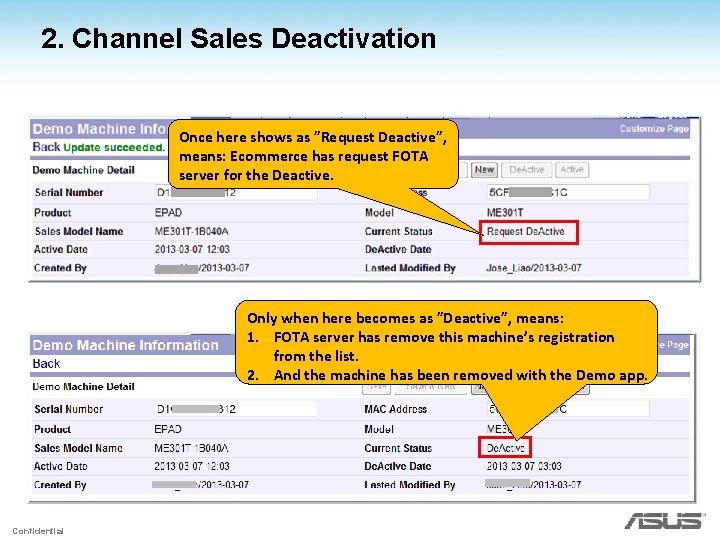
Task: Select the 'Lasted Modified By' label beside Jose_Liao
Action: 410,268
